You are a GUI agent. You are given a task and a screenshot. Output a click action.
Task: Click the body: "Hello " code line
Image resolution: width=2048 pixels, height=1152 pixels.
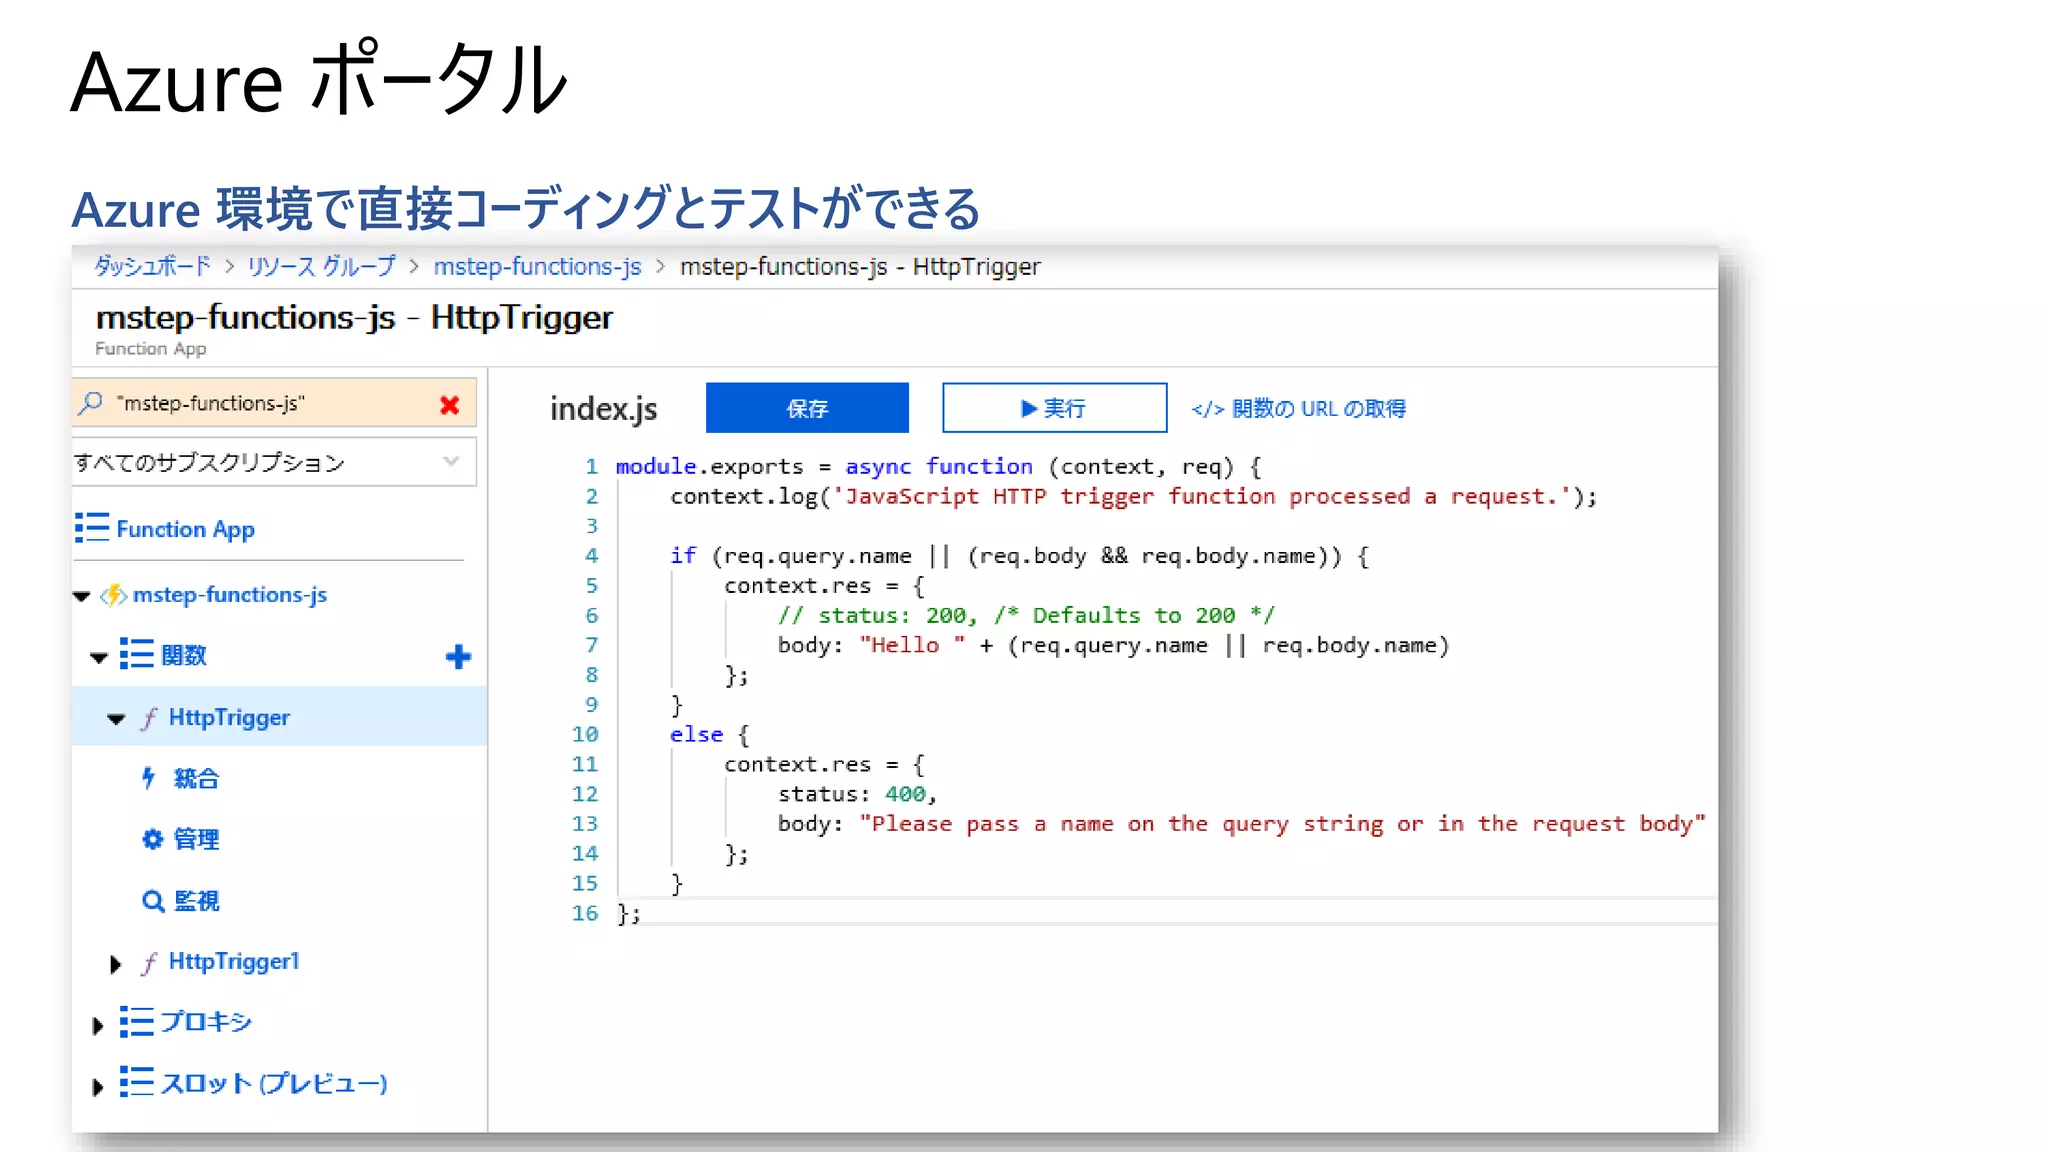pyautogui.click(x=1113, y=645)
